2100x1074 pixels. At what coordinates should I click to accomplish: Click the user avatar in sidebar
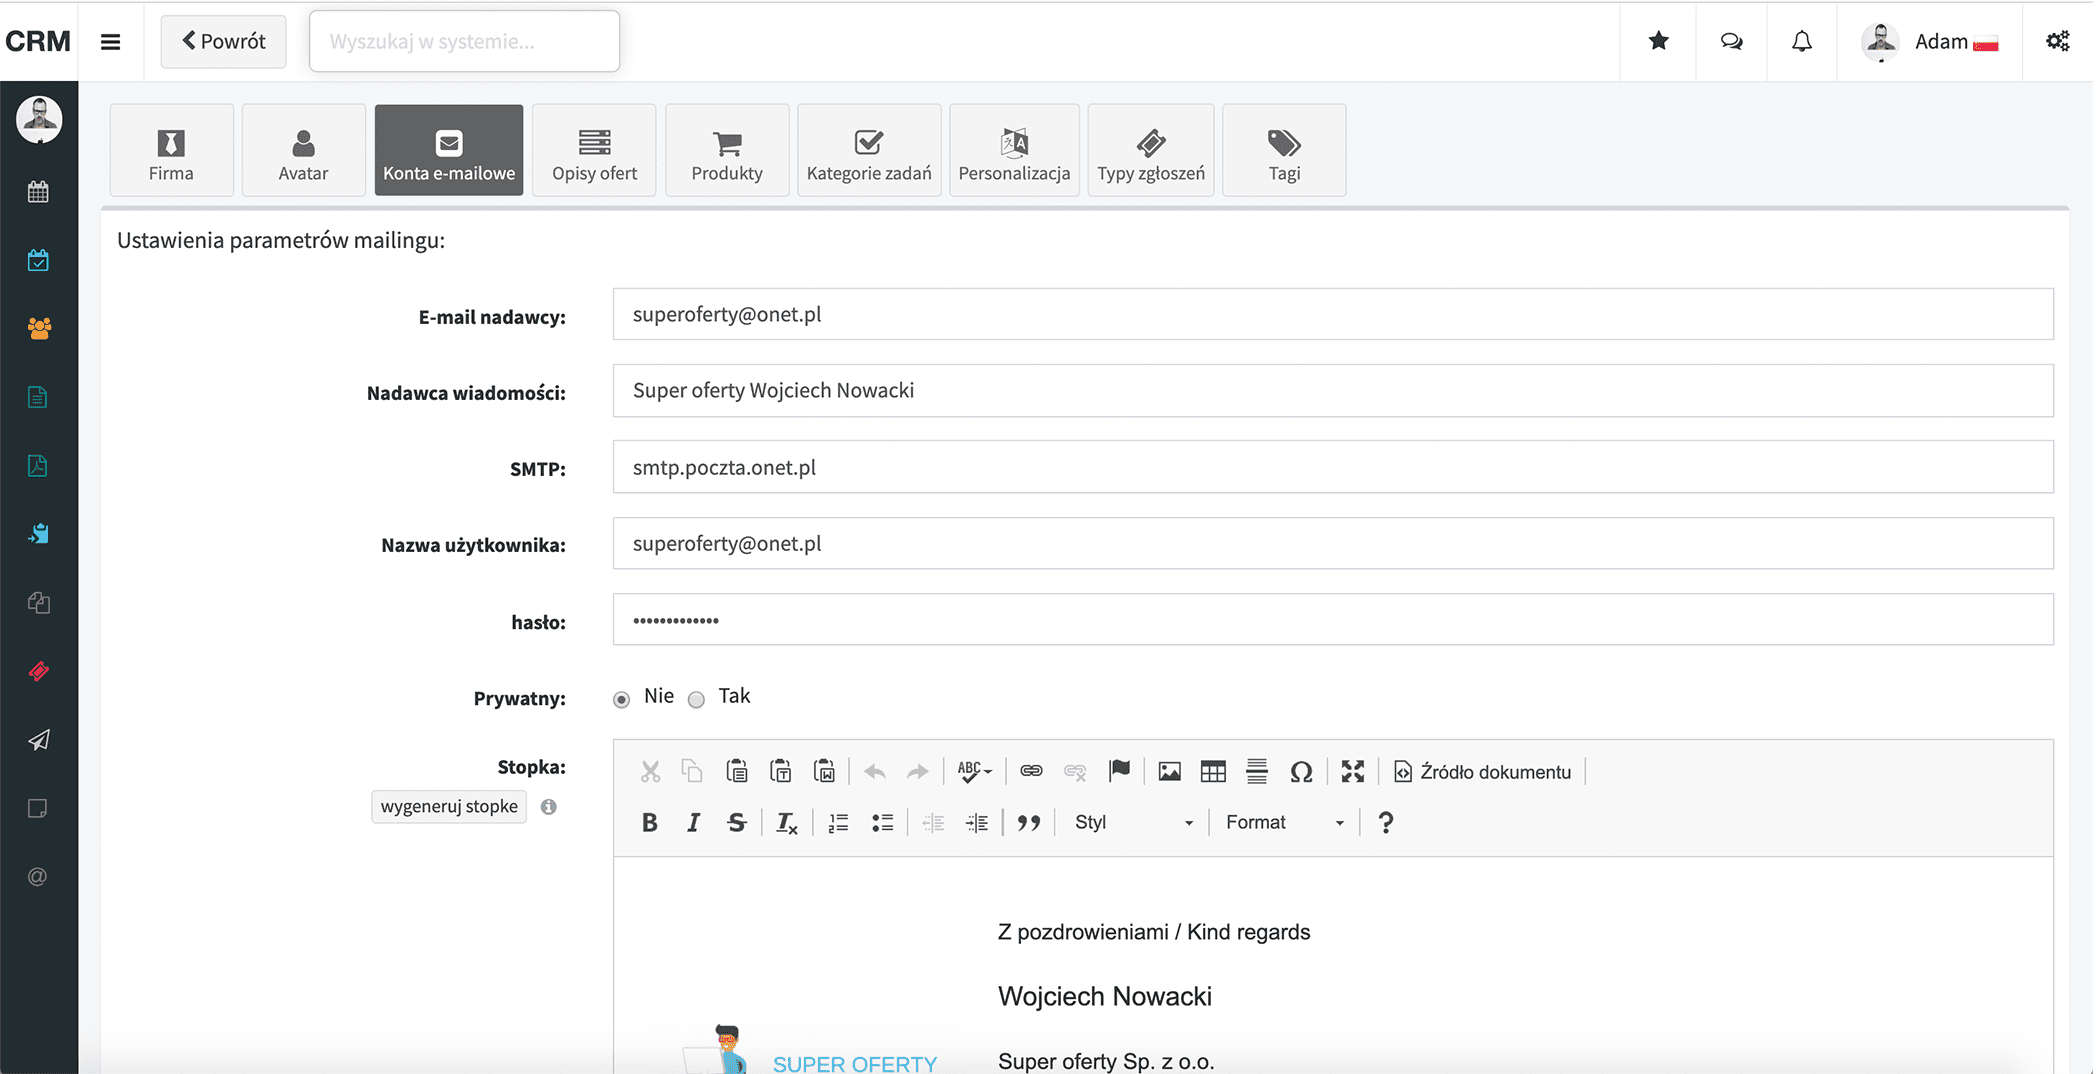click(x=39, y=120)
